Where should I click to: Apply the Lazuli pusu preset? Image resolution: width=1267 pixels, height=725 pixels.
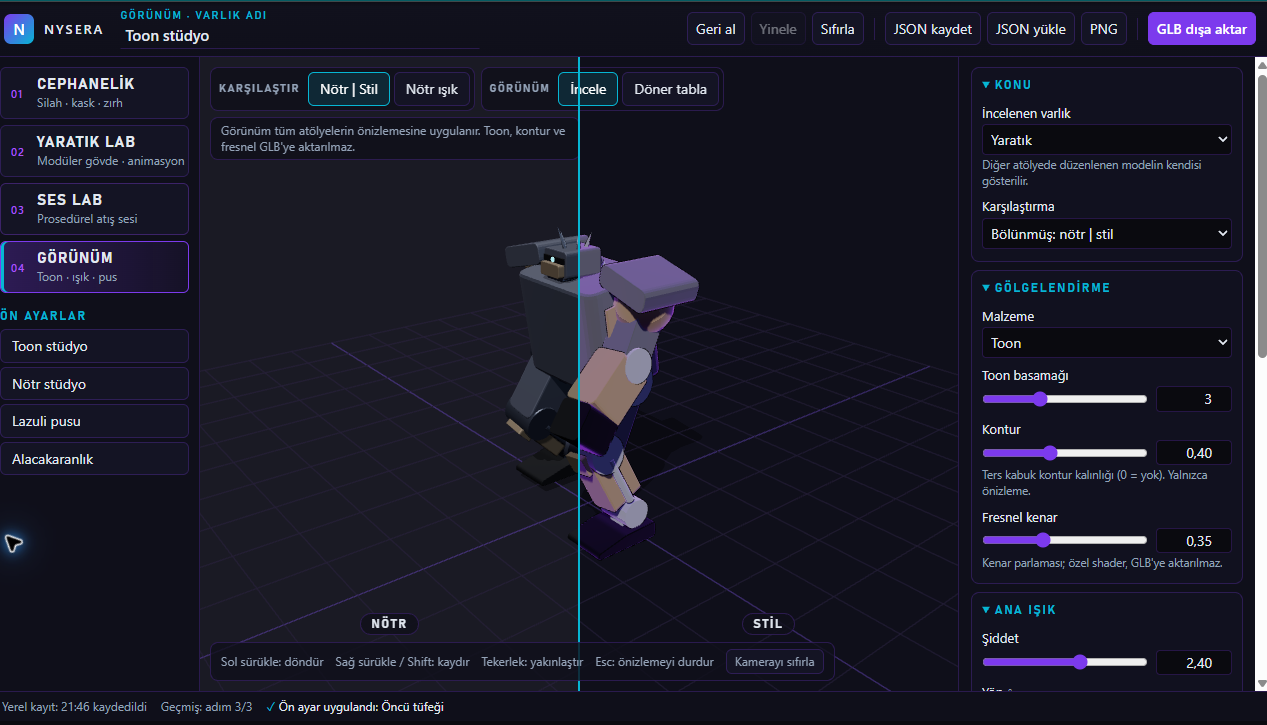pyautogui.click(x=95, y=422)
